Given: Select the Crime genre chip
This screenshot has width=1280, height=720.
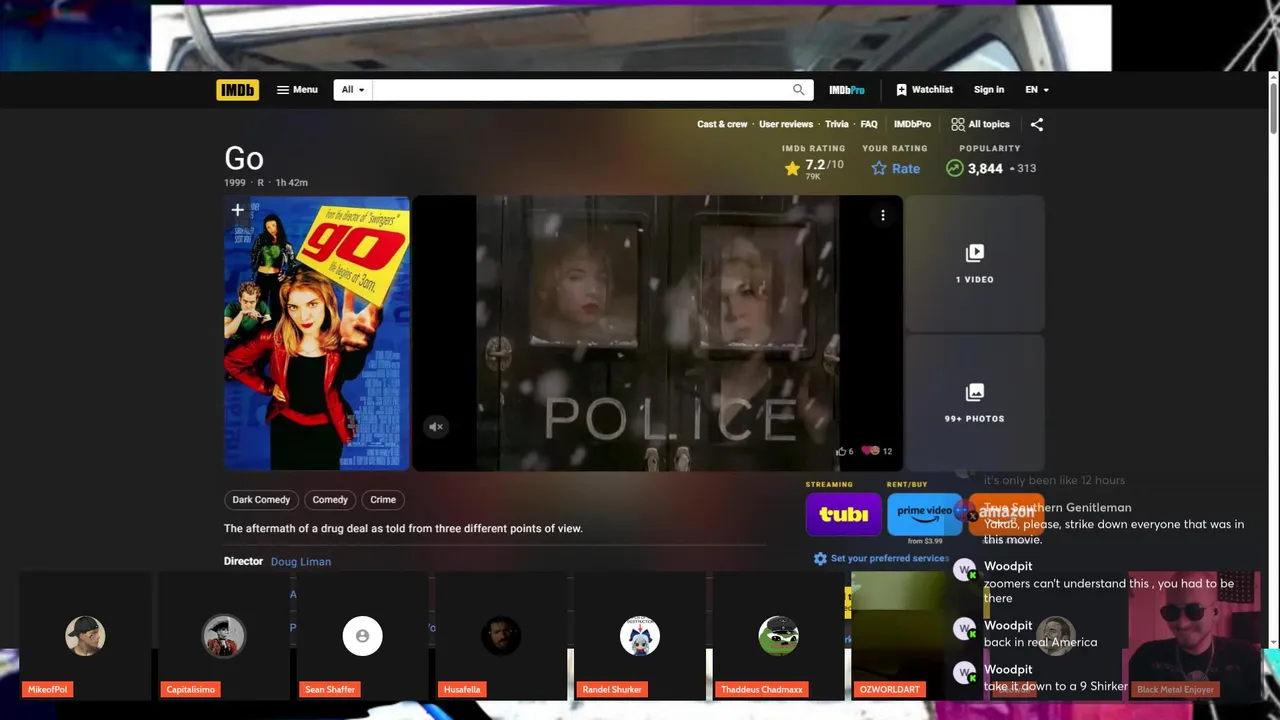Looking at the screenshot, I should 383,500.
